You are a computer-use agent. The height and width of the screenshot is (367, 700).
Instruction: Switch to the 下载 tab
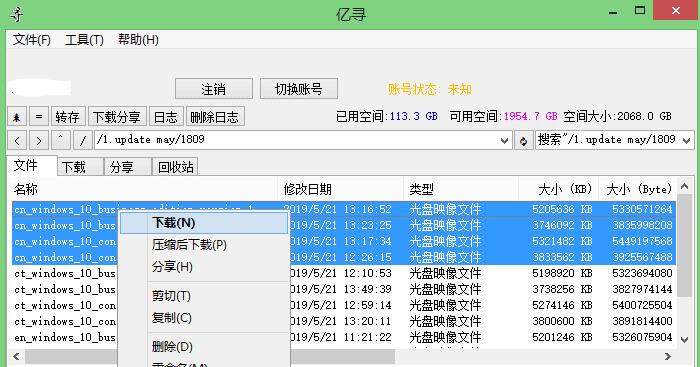[81, 167]
